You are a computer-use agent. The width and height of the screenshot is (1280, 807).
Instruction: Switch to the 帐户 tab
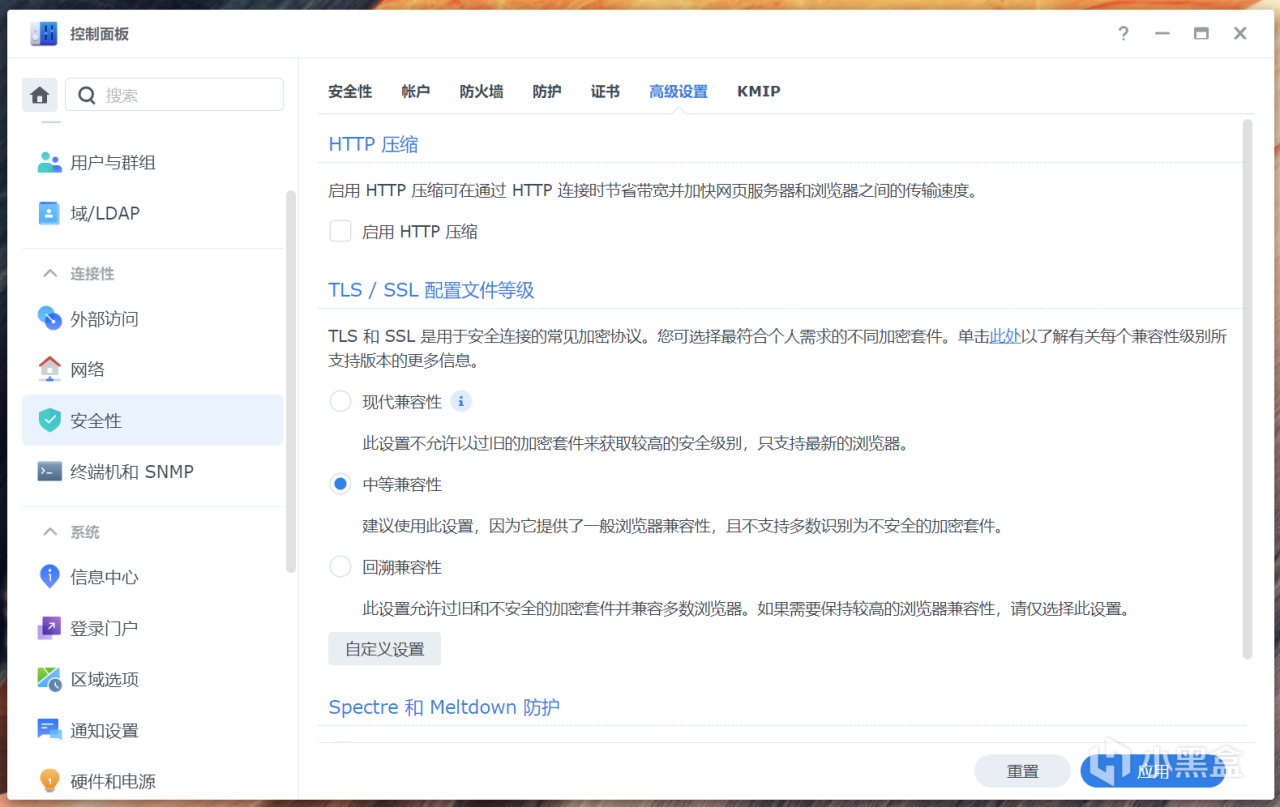416,92
